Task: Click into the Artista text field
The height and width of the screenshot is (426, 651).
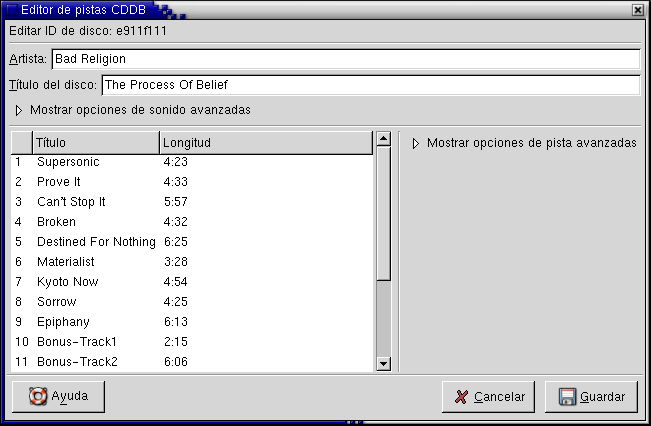Action: coord(345,59)
